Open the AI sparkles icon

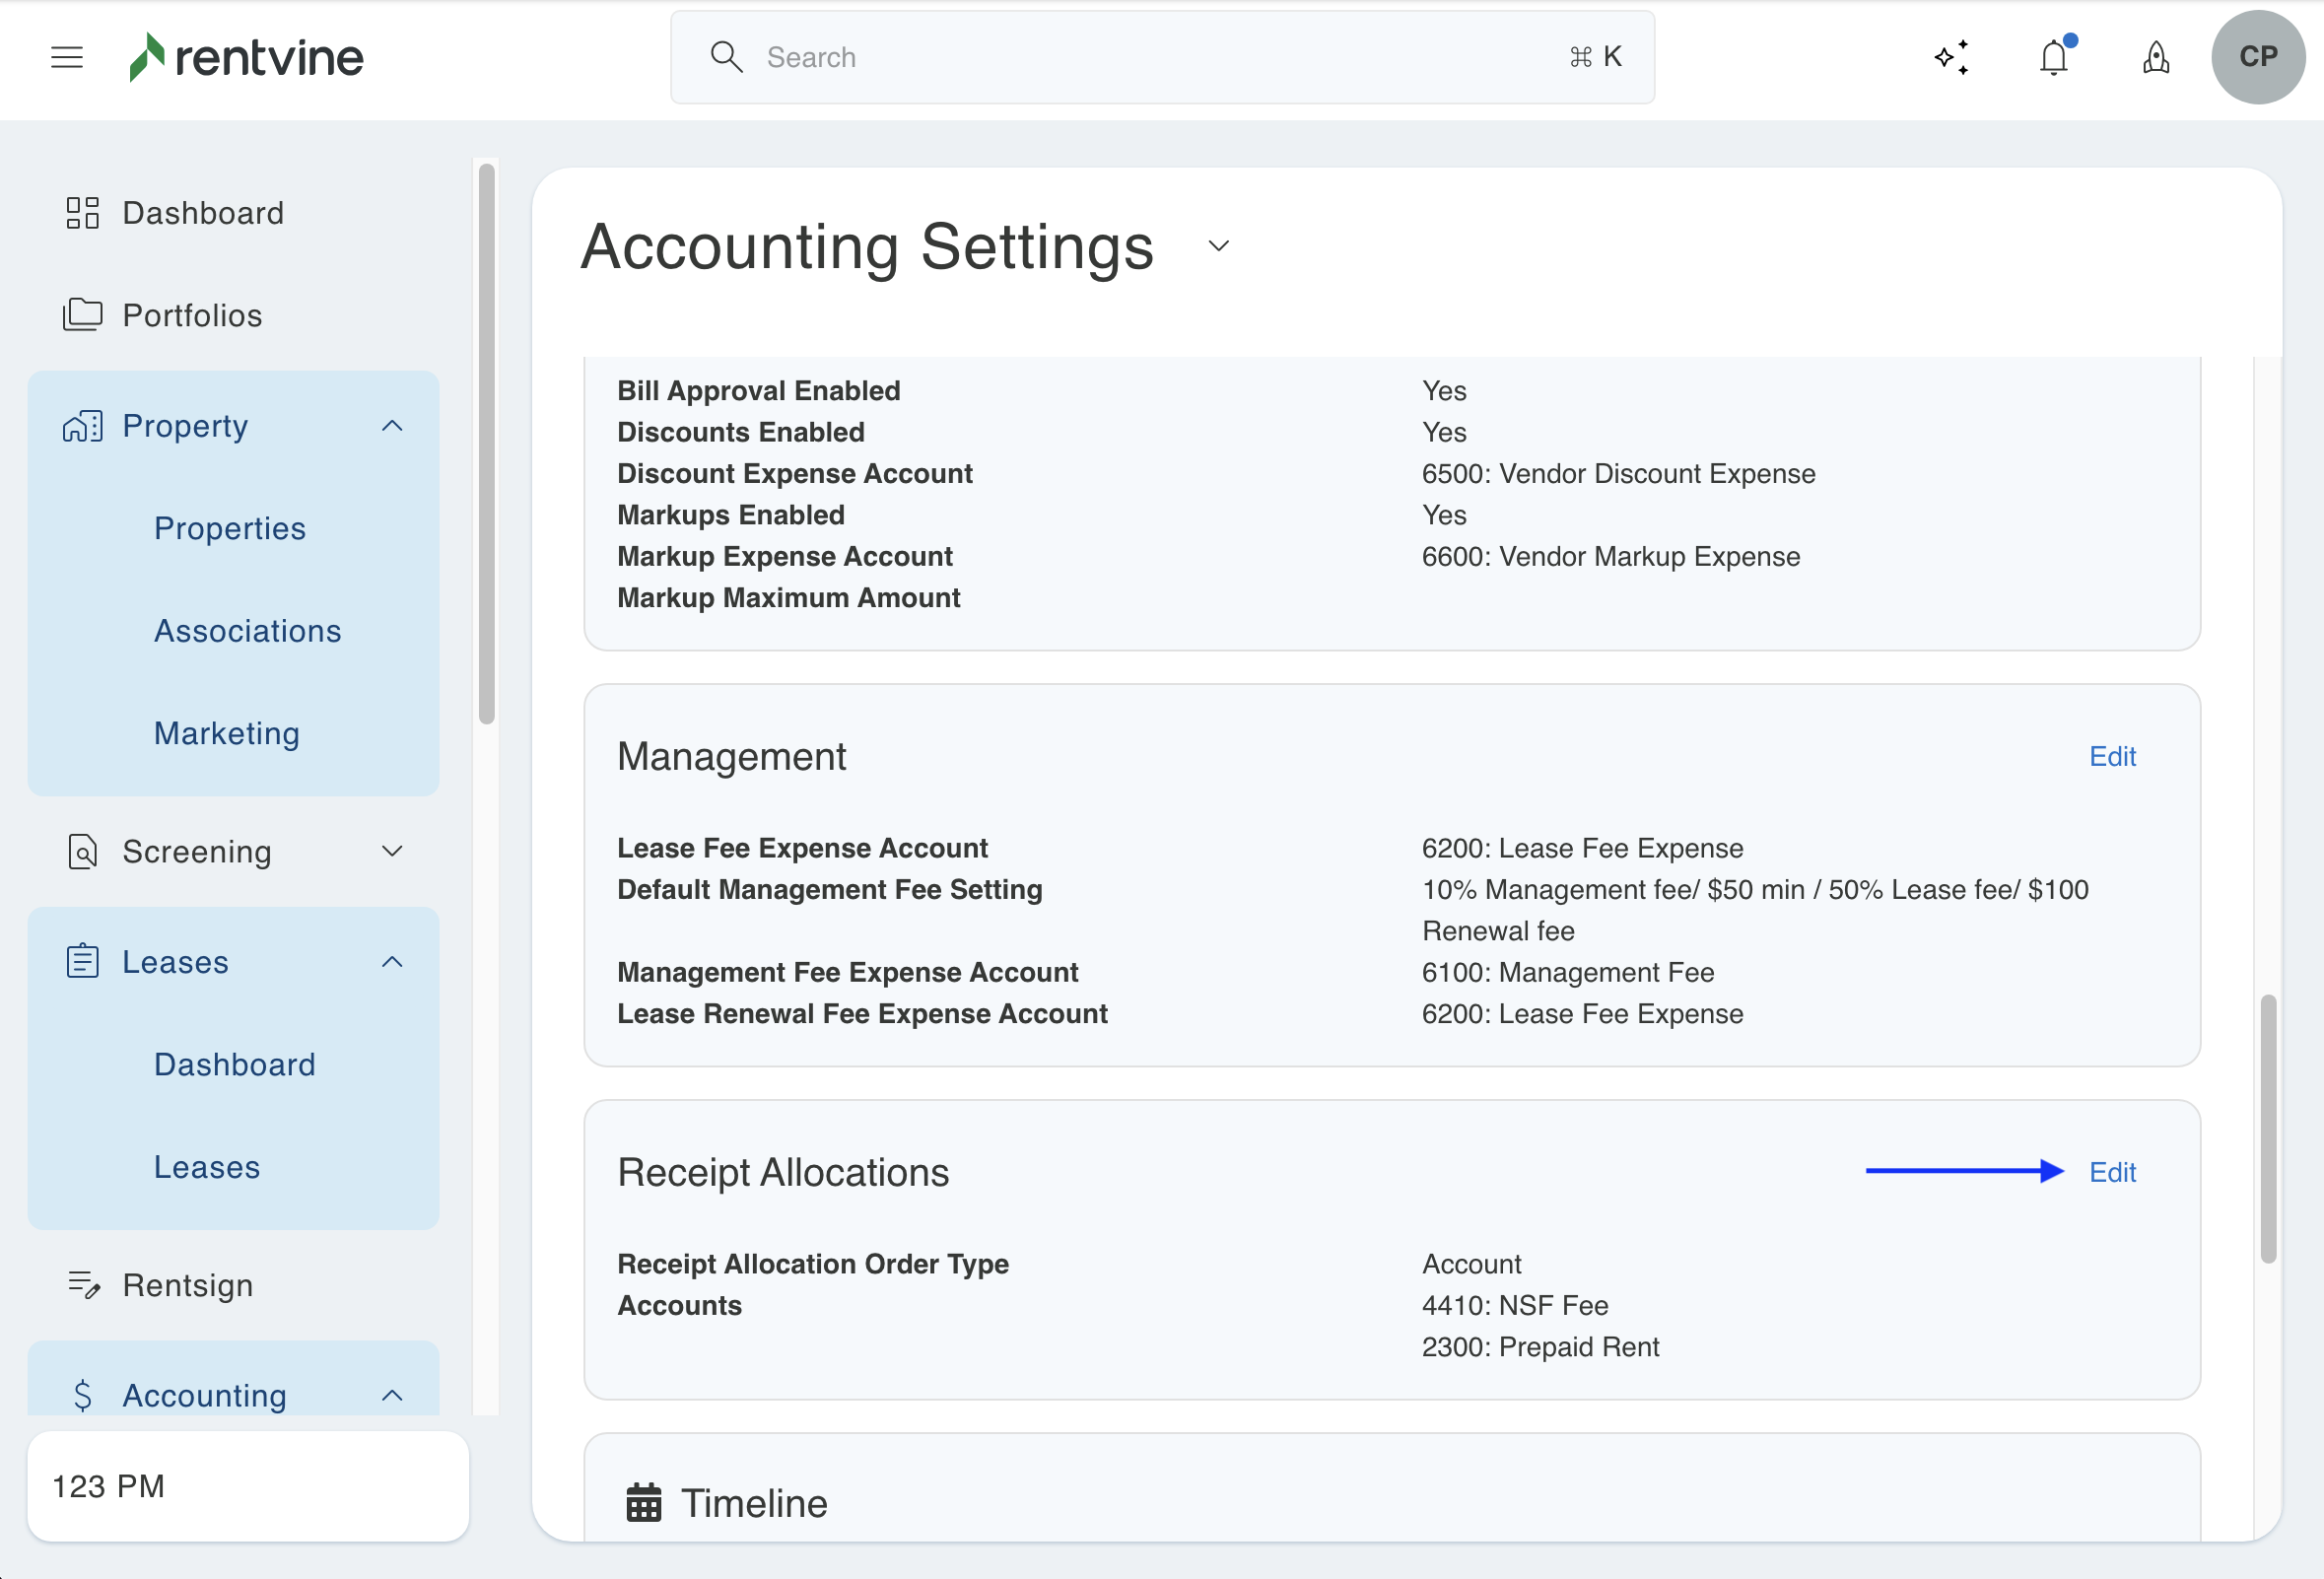(x=1951, y=57)
